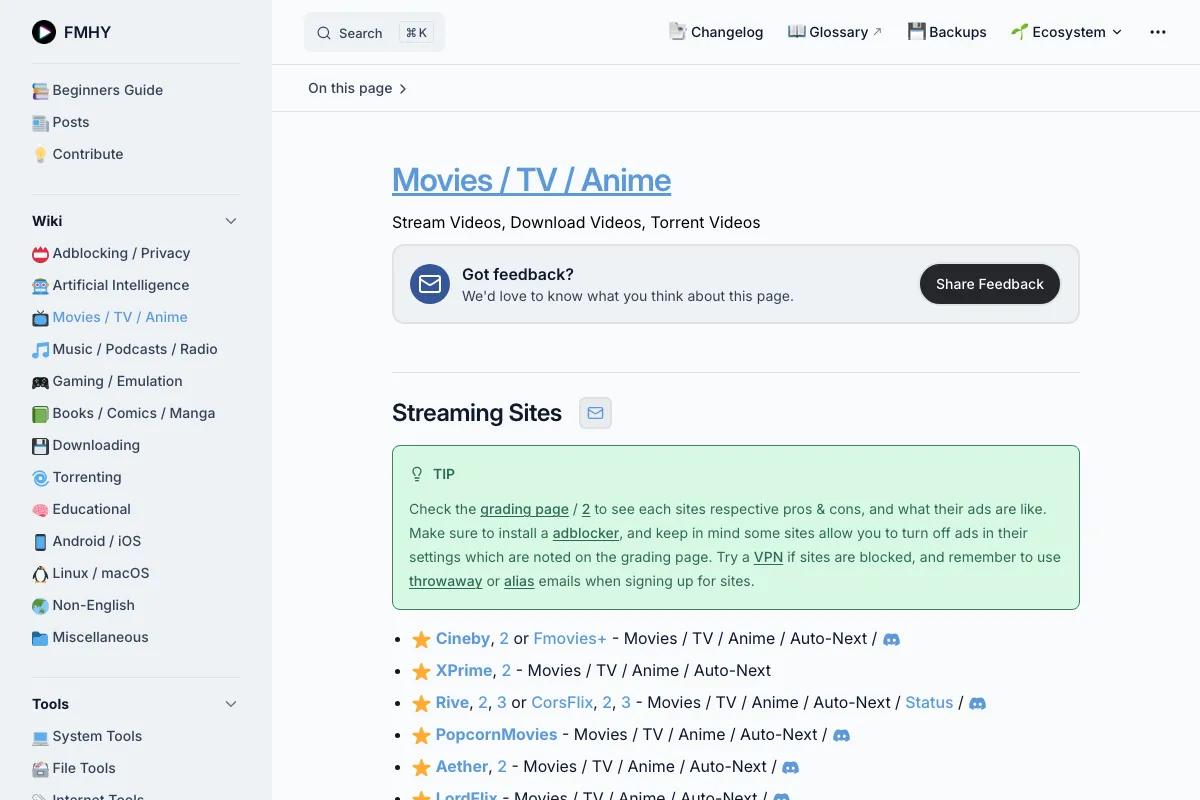1200x800 pixels.
Task: Click the Downloading floppy disk icon
Action: click(40, 446)
